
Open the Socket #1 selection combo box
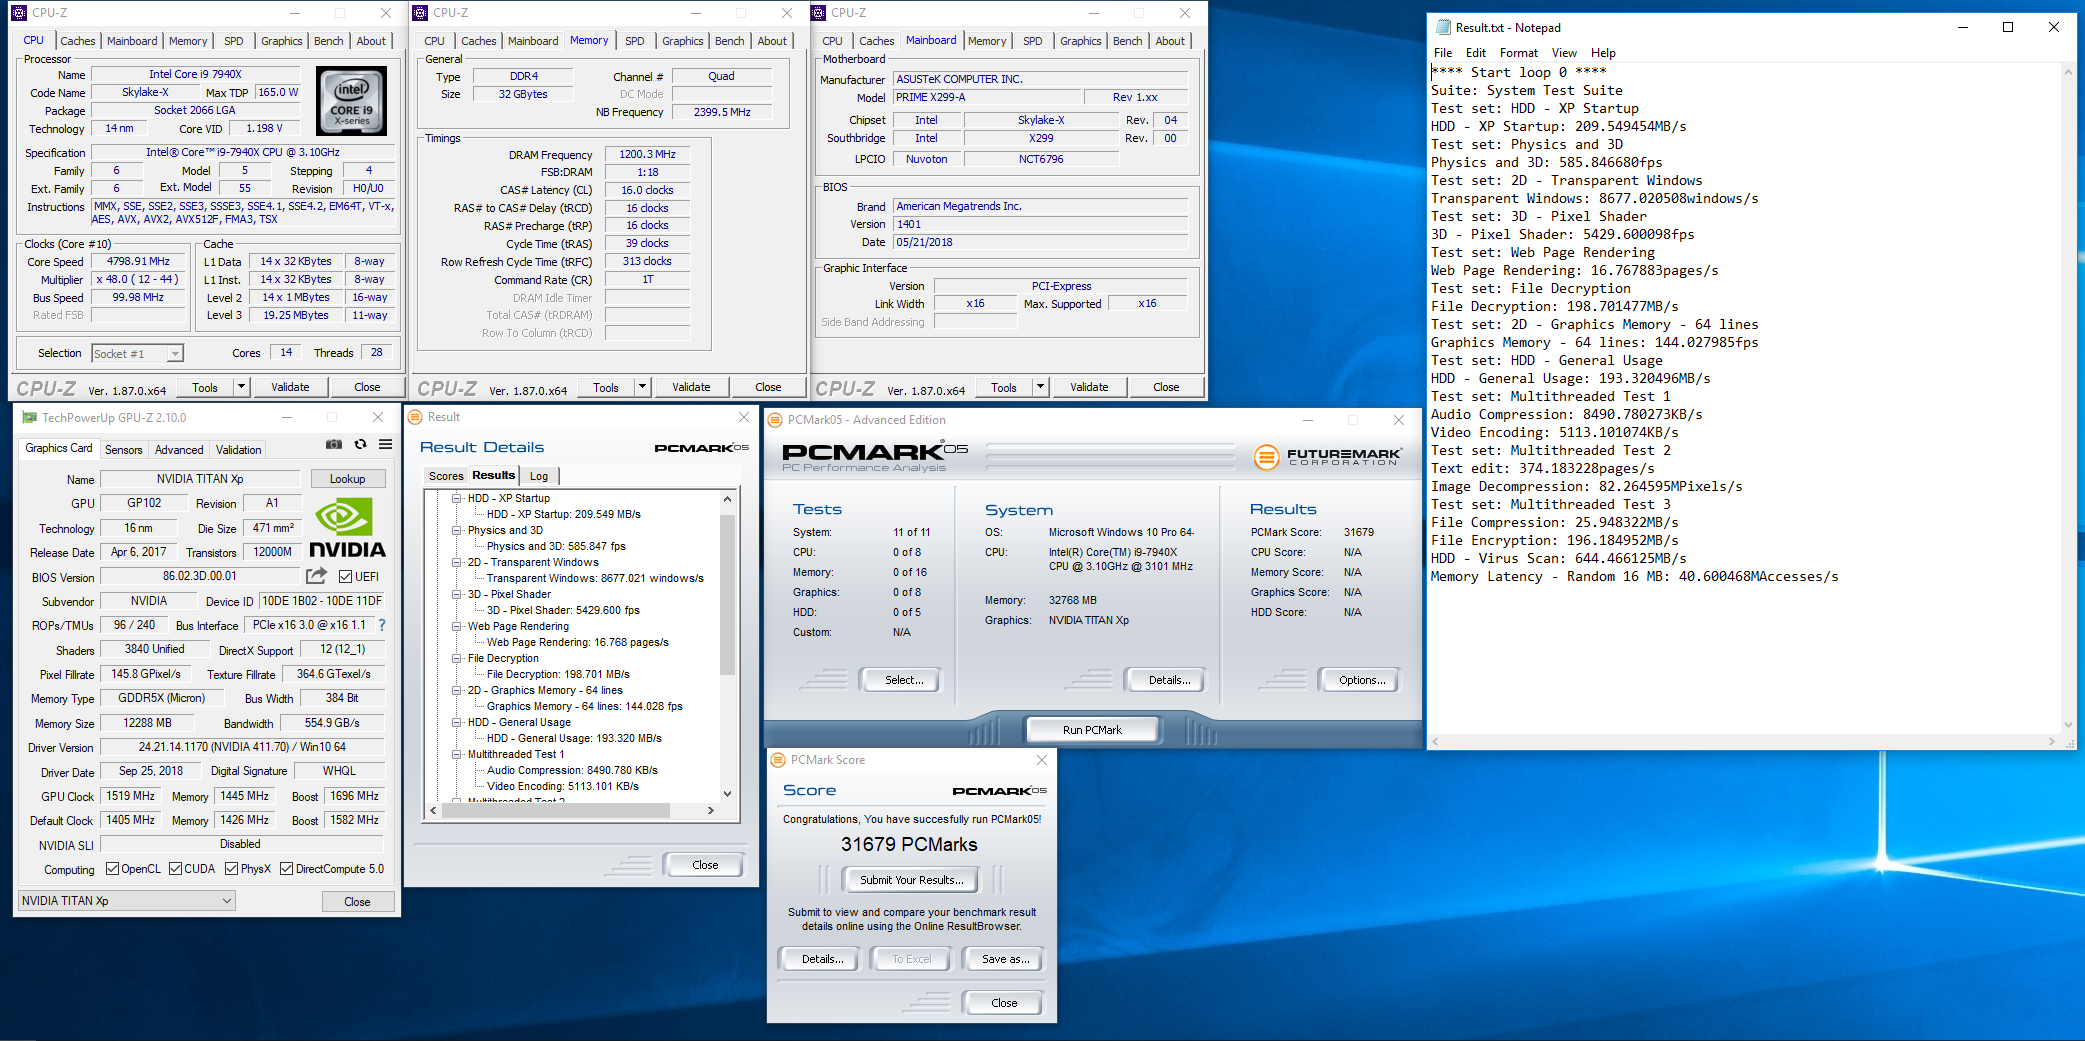click(x=138, y=353)
